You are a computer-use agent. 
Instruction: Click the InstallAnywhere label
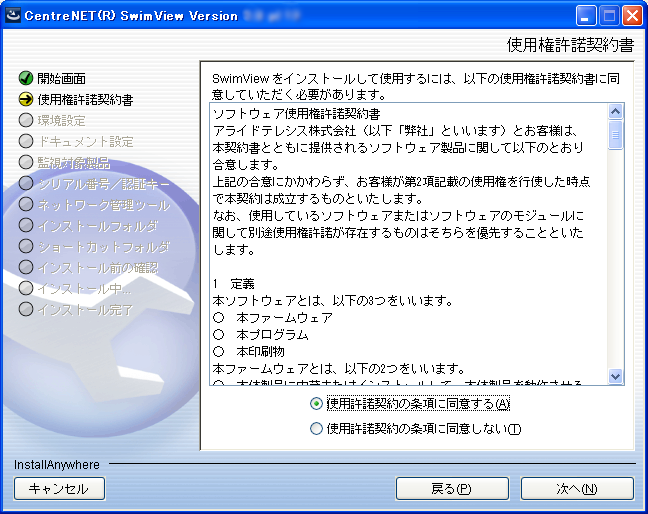point(57,465)
